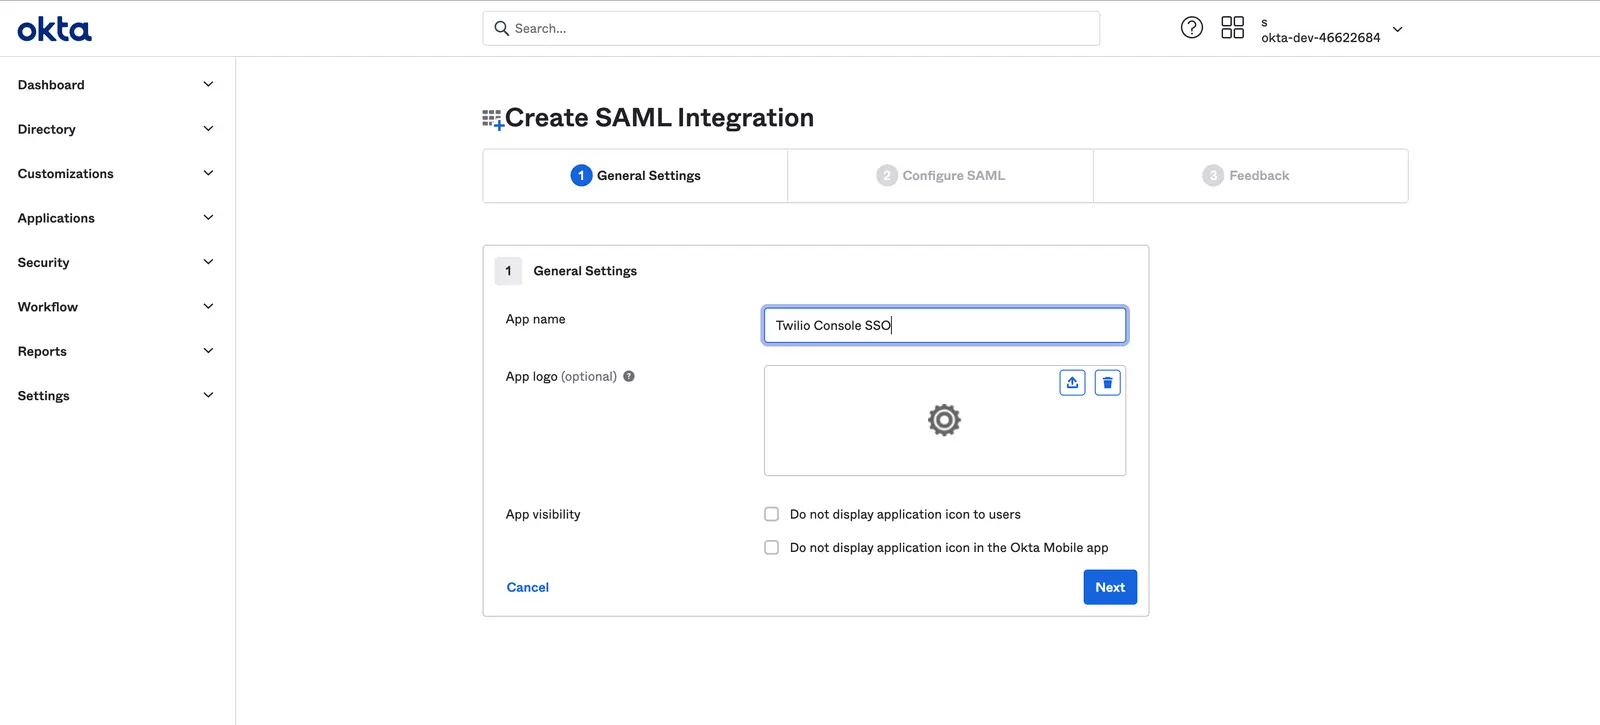Open the apps grid icon
This screenshot has height=725, width=1600.
[1232, 28]
